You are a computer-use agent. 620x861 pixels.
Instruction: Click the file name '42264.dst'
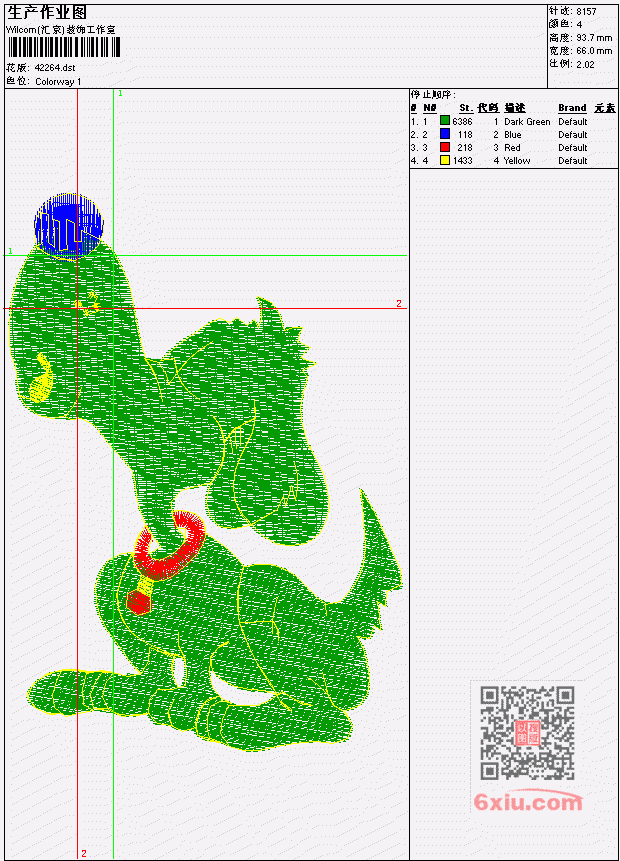click(x=54, y=68)
